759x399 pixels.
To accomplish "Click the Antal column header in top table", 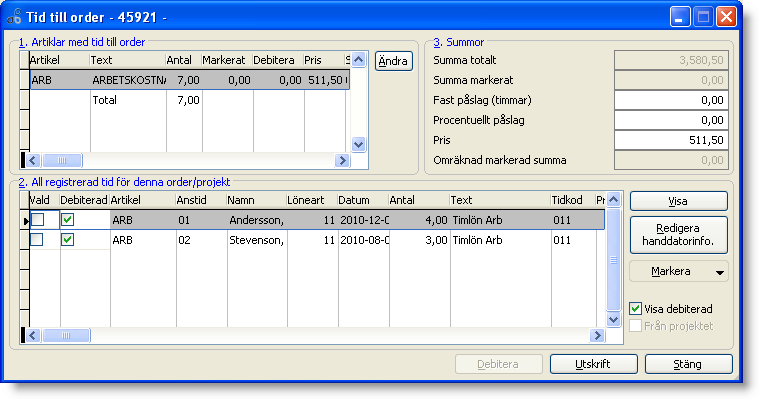I will [183, 60].
